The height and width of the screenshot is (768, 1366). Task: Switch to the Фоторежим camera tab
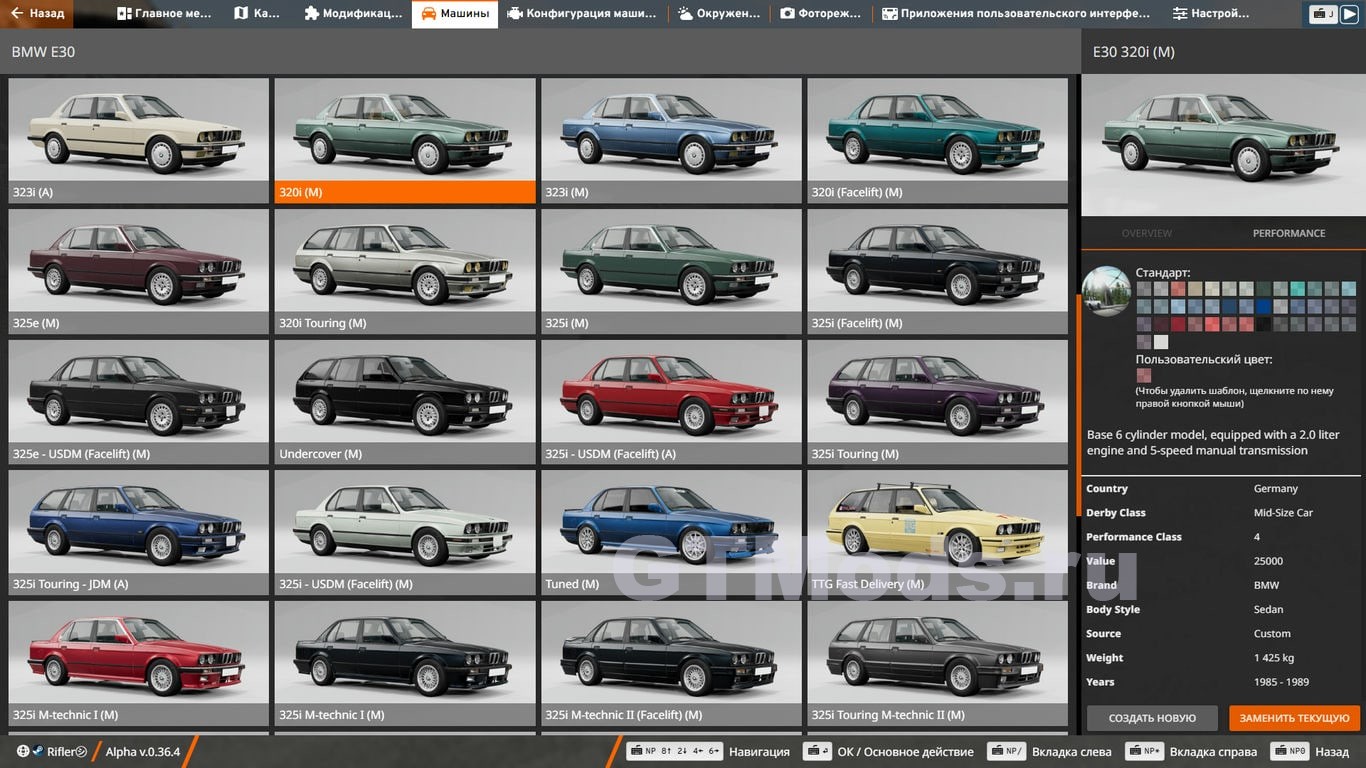819,14
